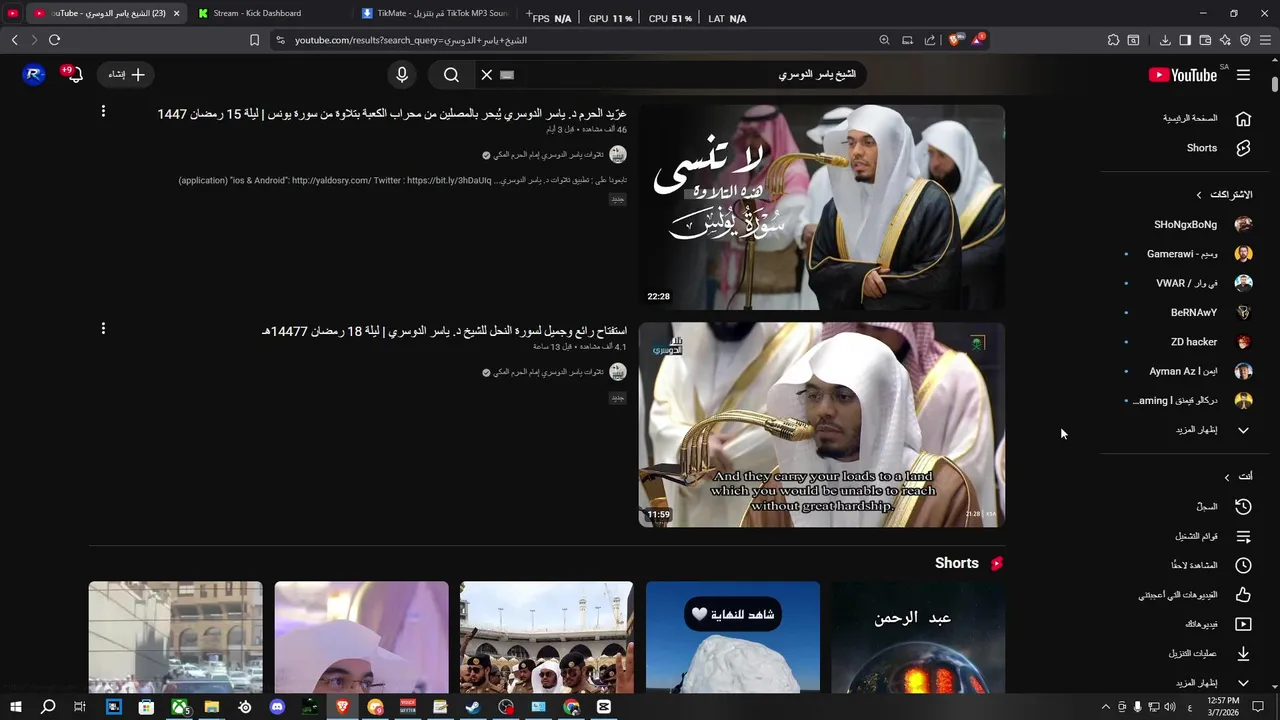Go back in browser history
The image size is (1280, 720).
tap(14, 40)
